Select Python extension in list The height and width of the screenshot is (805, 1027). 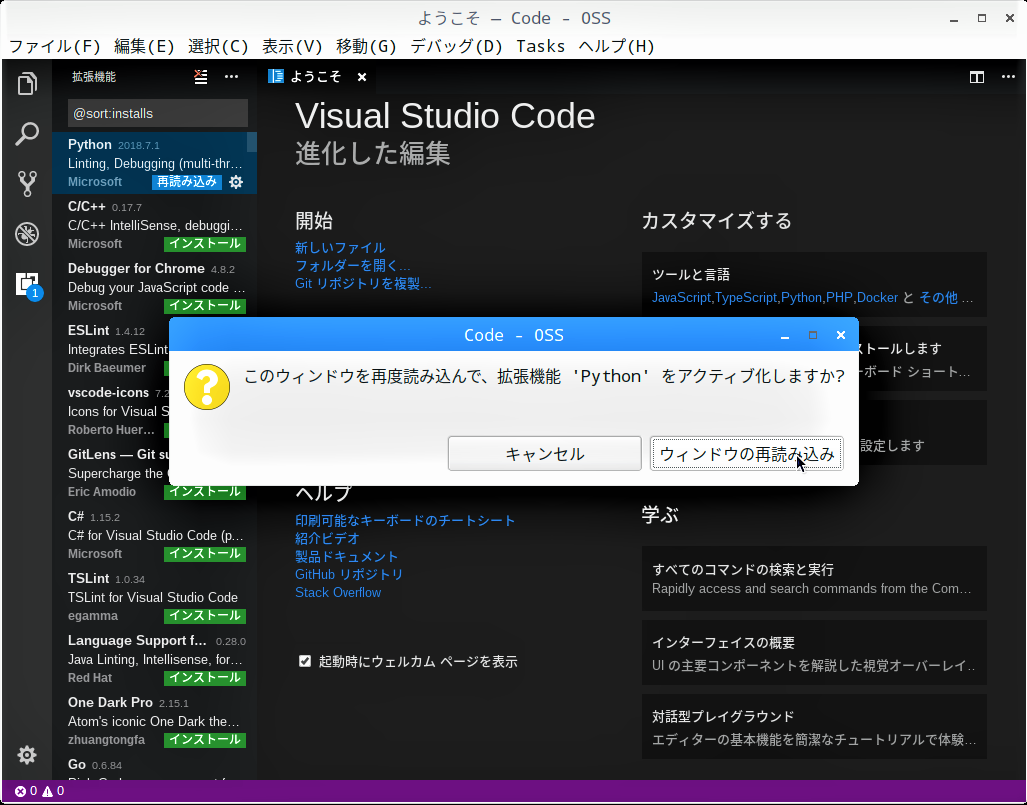tap(155, 163)
